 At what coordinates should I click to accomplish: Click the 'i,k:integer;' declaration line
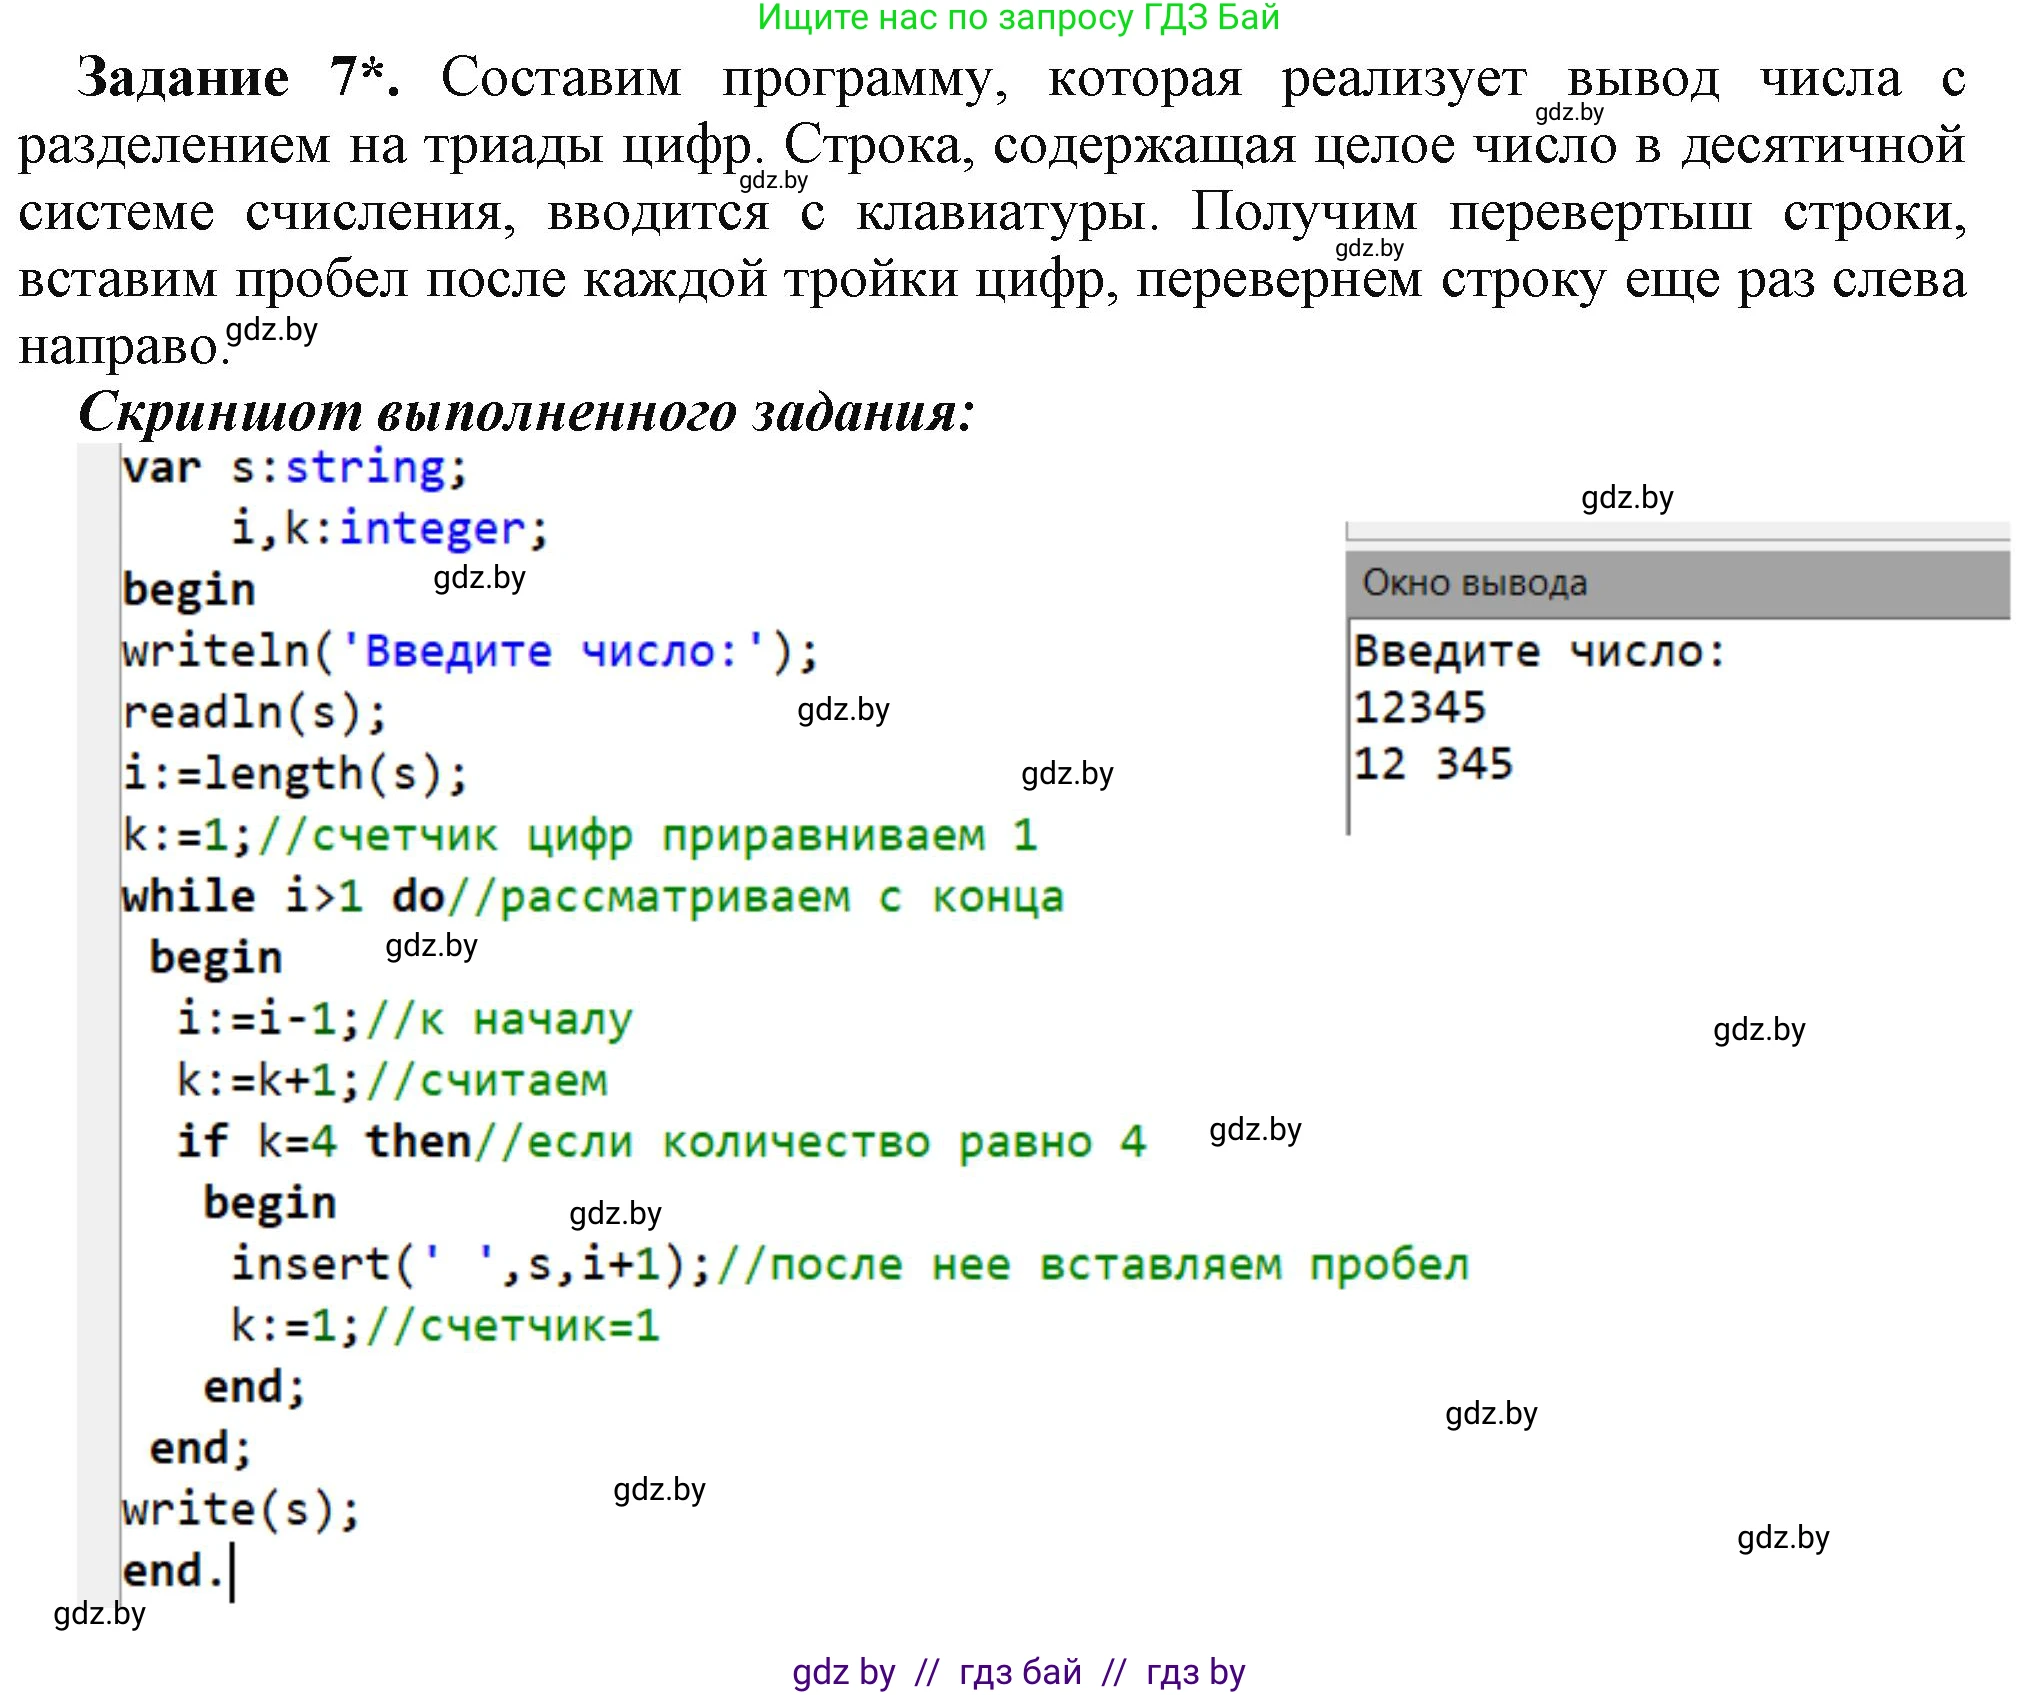coord(388,529)
